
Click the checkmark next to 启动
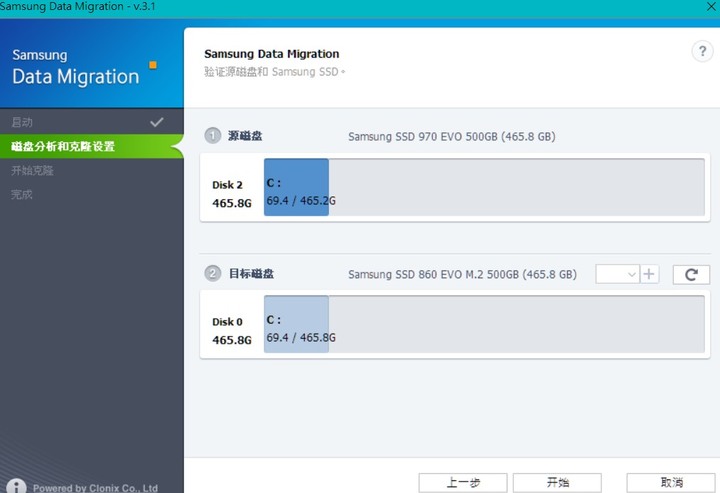click(x=157, y=122)
